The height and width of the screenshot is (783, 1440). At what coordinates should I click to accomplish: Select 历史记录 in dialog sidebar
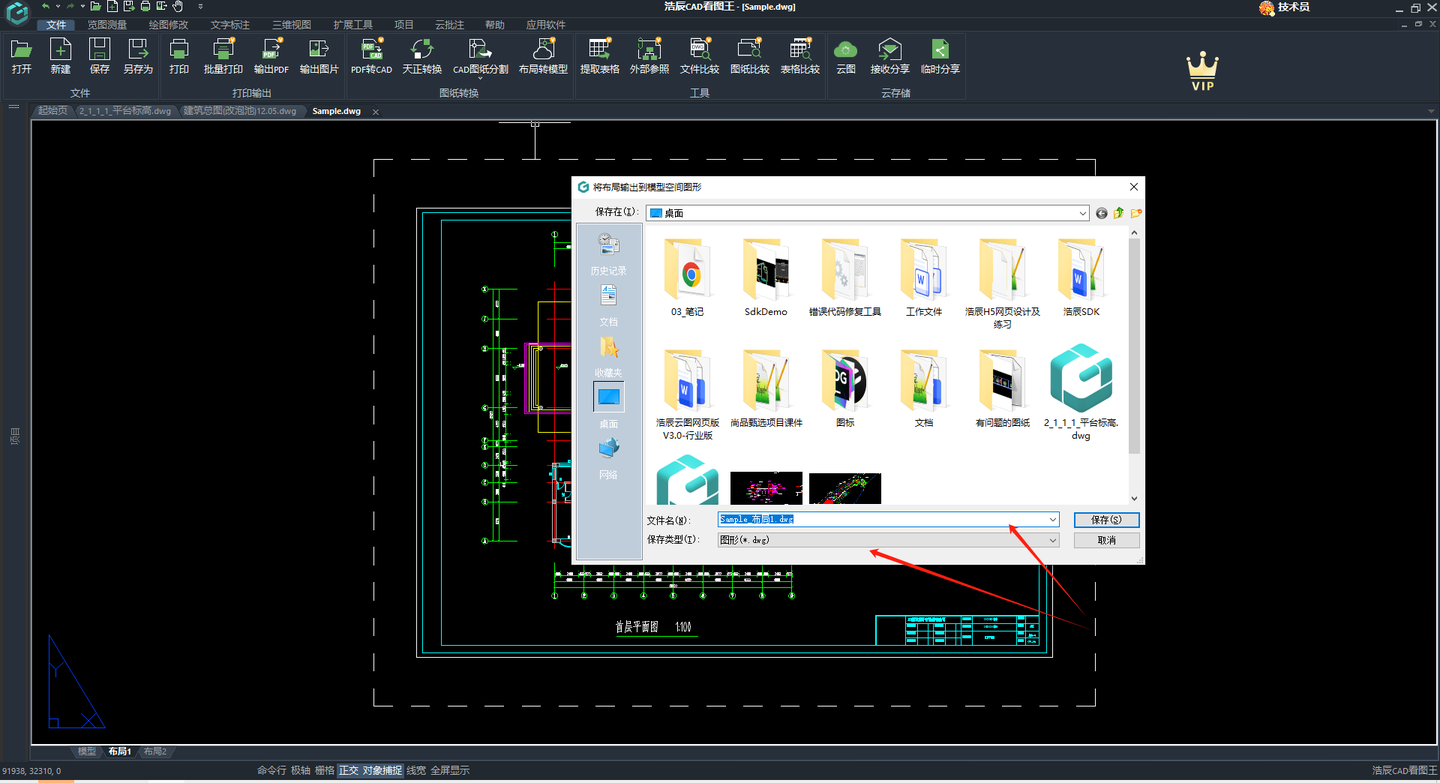pos(609,254)
